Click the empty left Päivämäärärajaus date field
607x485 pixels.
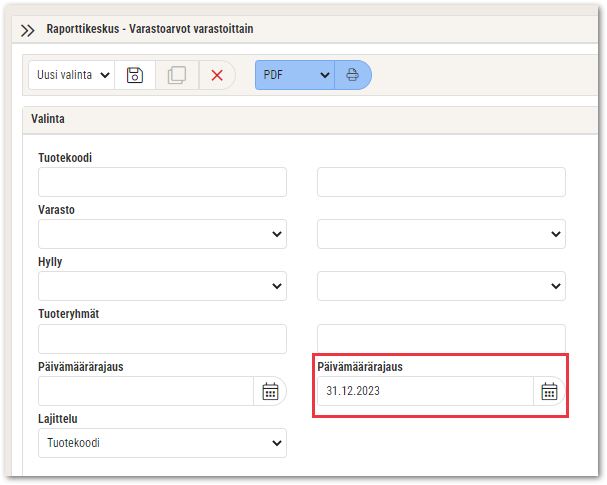coord(146,391)
